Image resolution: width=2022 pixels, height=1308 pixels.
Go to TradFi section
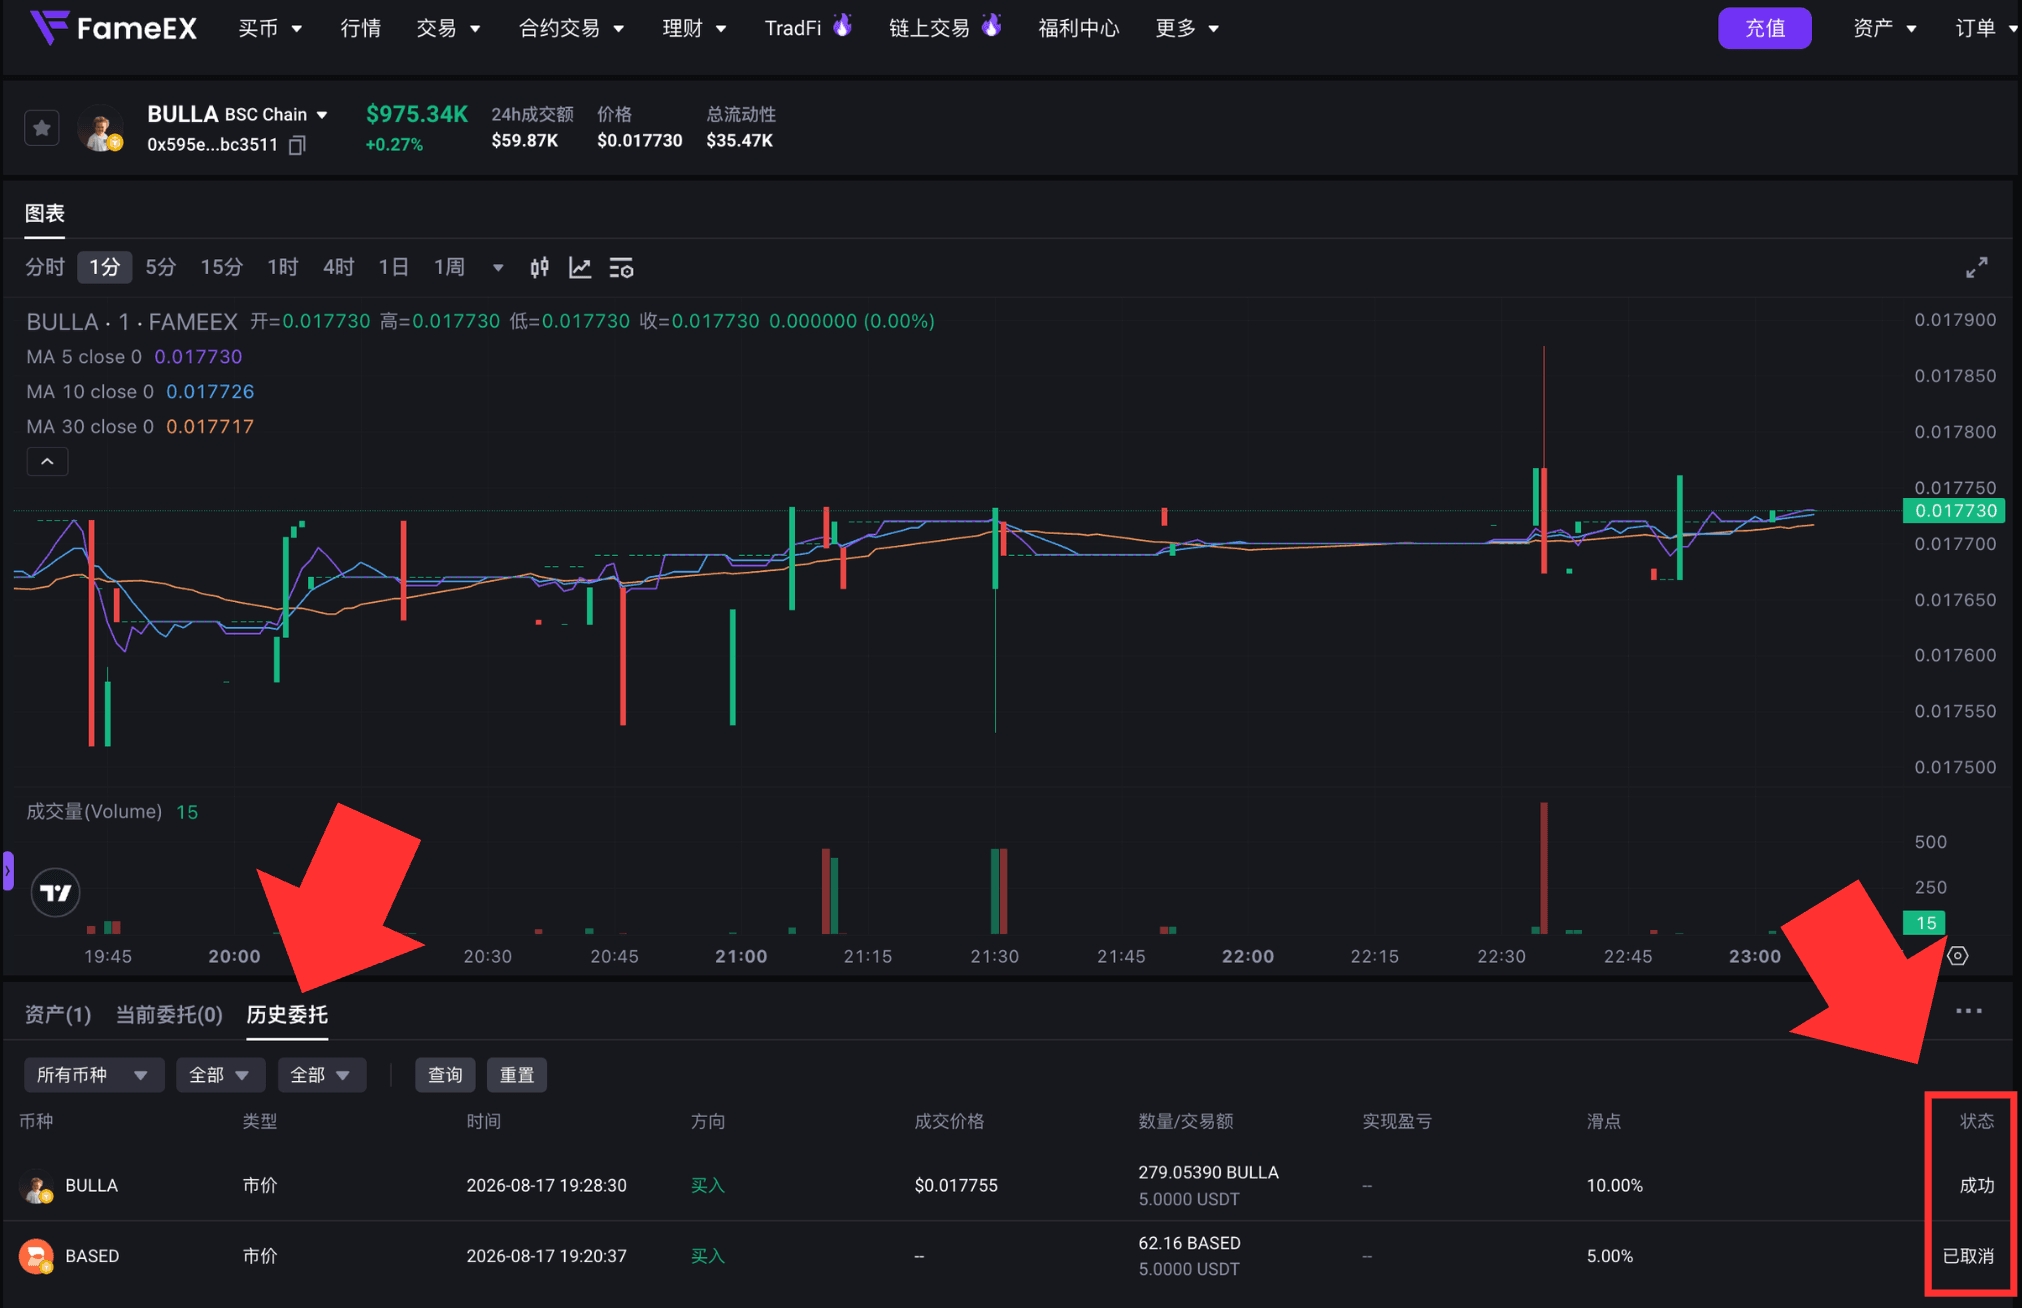point(793,28)
